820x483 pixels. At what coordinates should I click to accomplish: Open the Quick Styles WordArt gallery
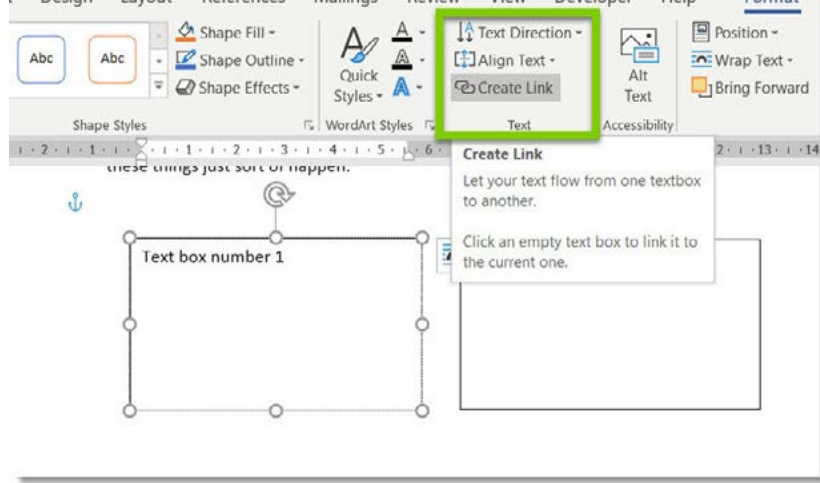(358, 65)
